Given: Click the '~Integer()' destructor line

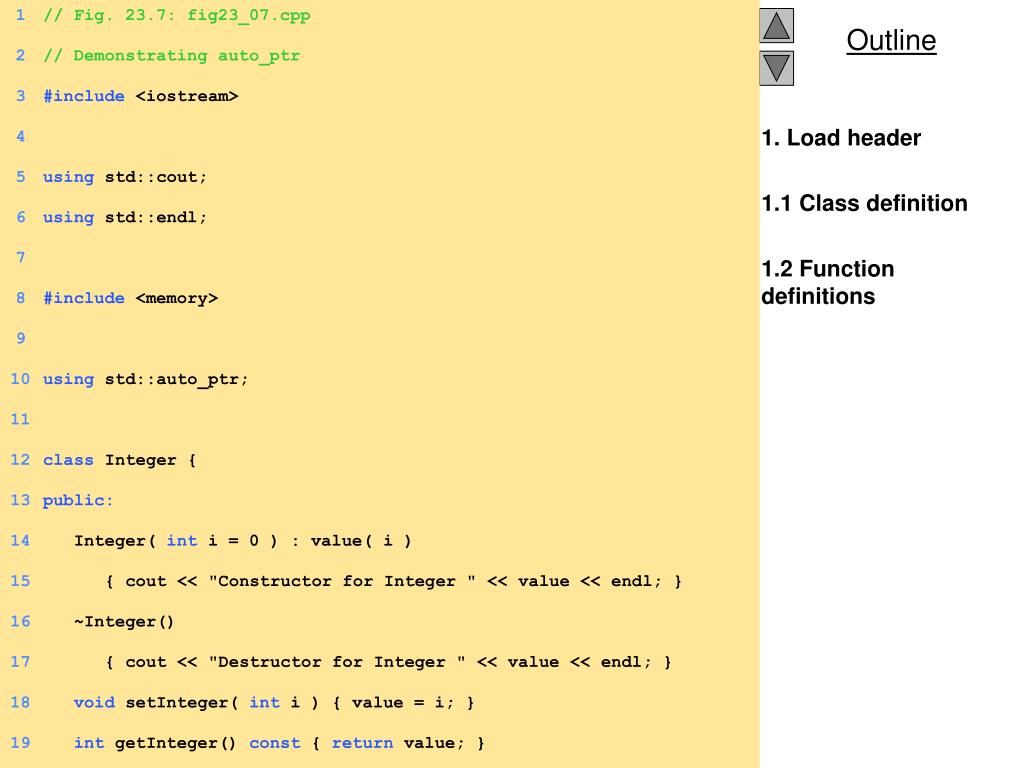Looking at the screenshot, I should coord(123,622).
